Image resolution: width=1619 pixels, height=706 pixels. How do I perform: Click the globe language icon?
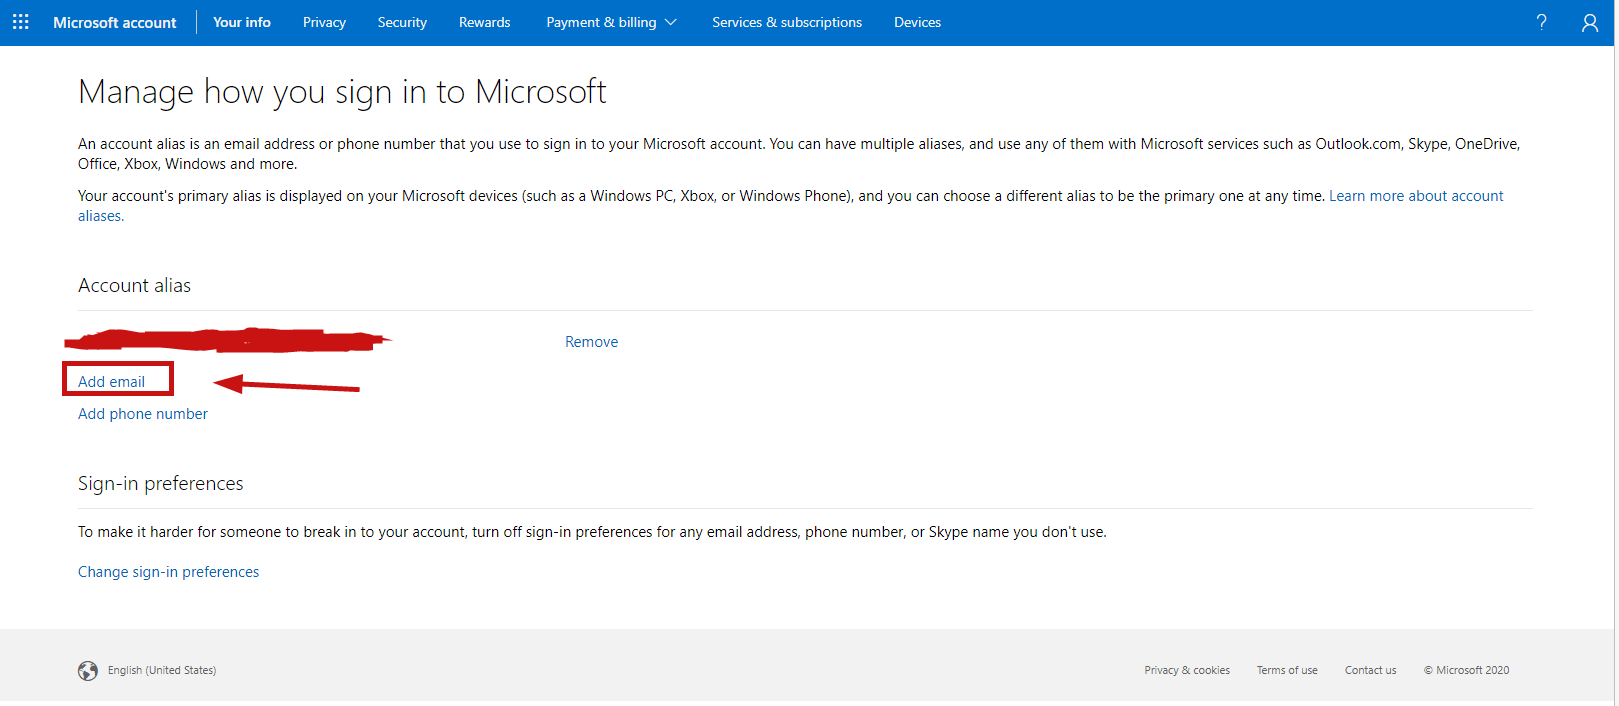(88, 670)
